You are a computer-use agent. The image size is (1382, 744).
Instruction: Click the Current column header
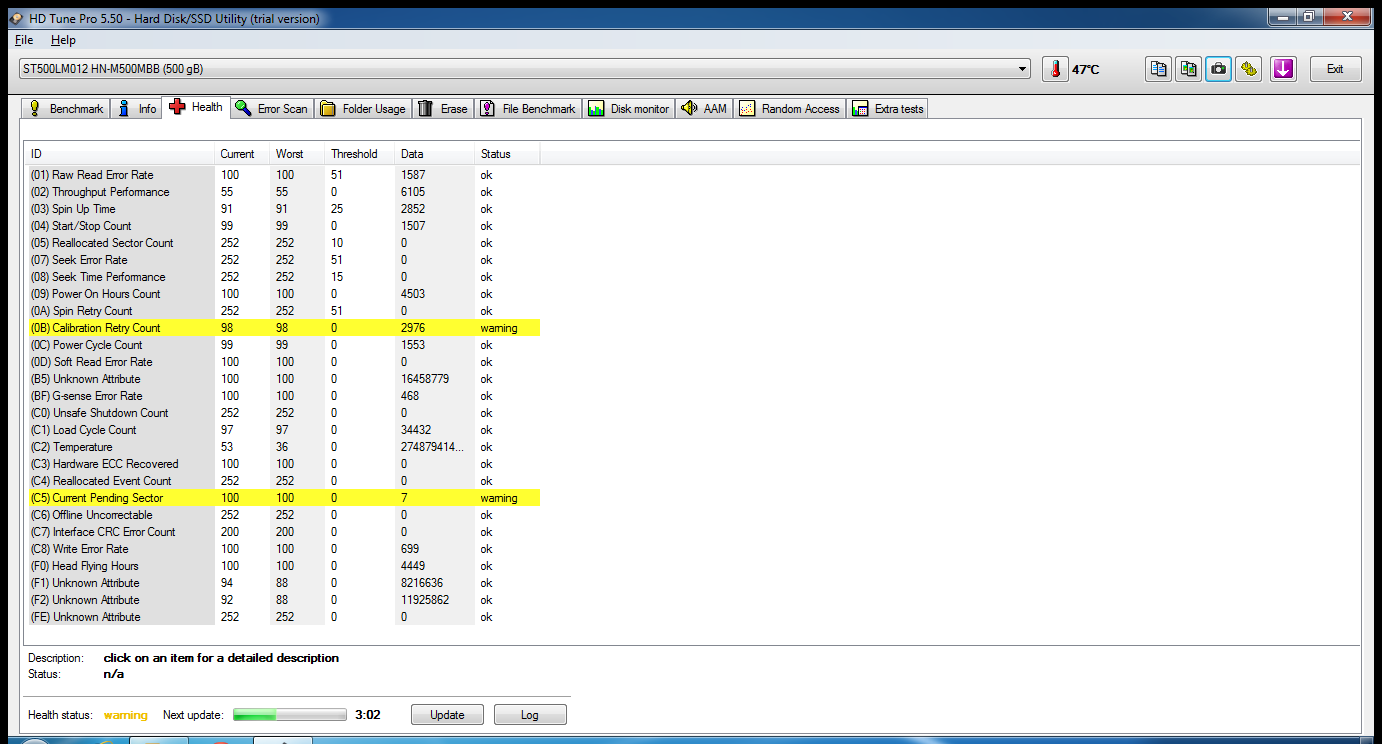click(243, 154)
